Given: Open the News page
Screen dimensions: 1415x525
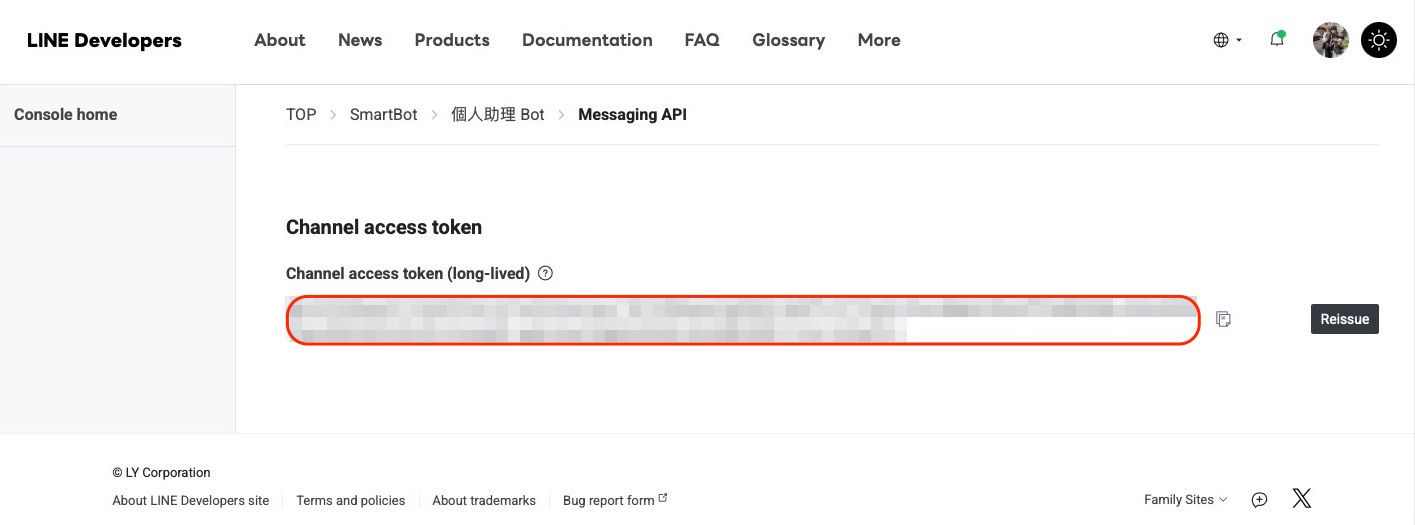Looking at the screenshot, I should click(x=360, y=40).
